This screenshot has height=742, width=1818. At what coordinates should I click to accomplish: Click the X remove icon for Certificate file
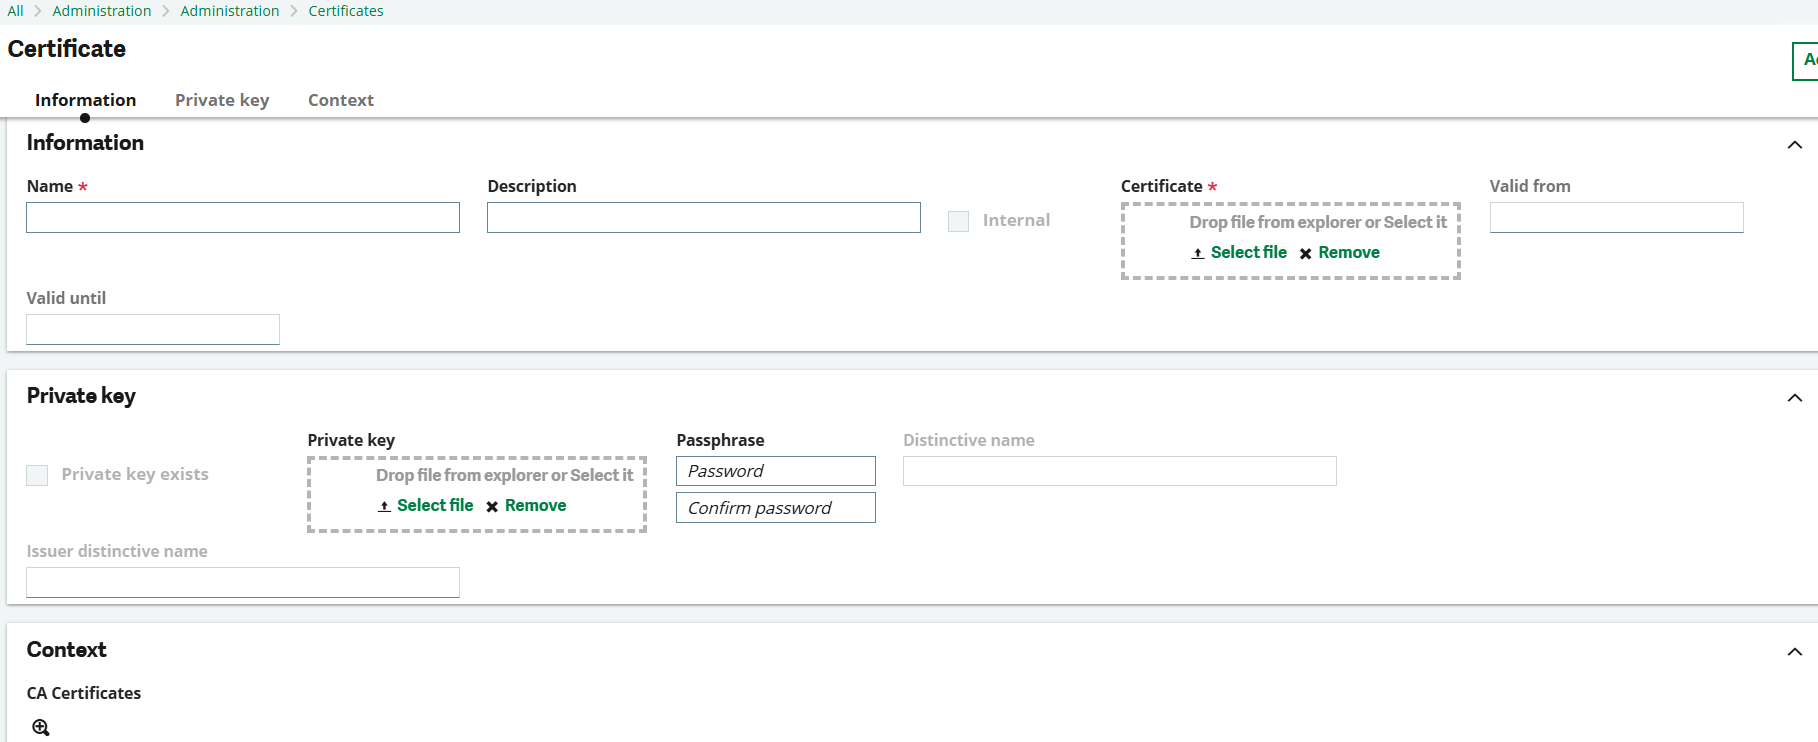(x=1305, y=254)
